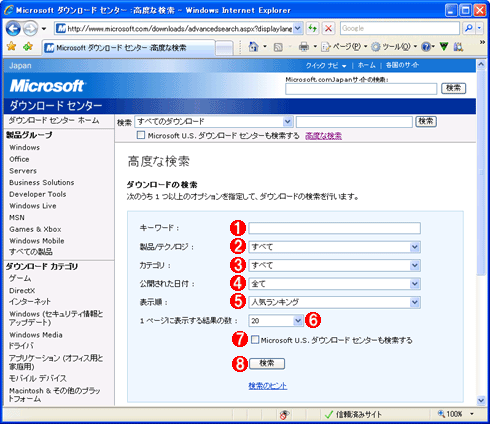This screenshot has height=424, width=490.
Task: Open the search provider dropdown arrow
Action: (480, 28)
